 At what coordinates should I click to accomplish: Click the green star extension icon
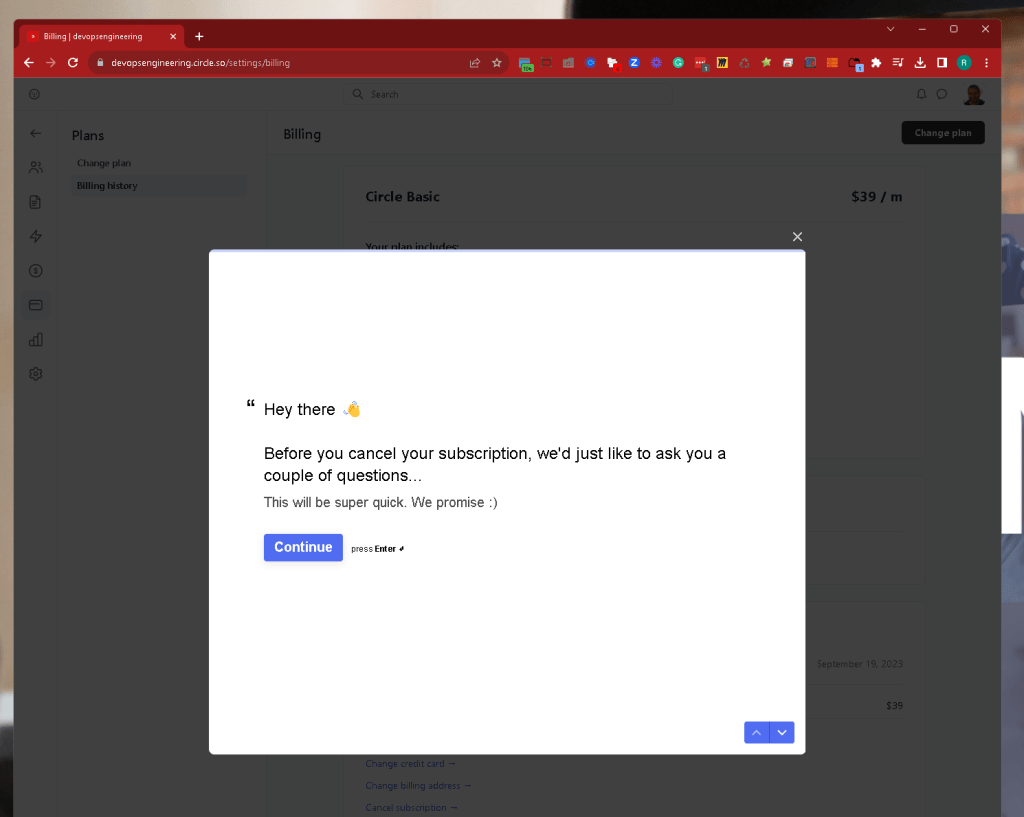point(766,63)
